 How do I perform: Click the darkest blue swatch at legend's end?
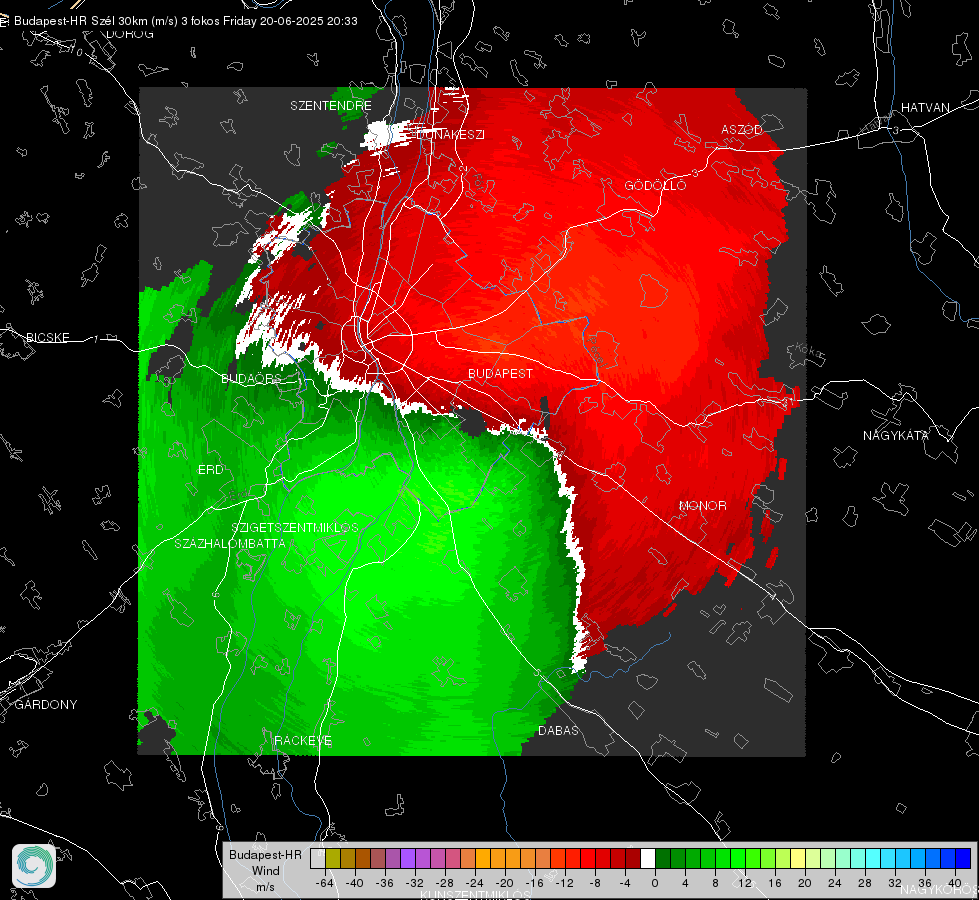point(963,858)
